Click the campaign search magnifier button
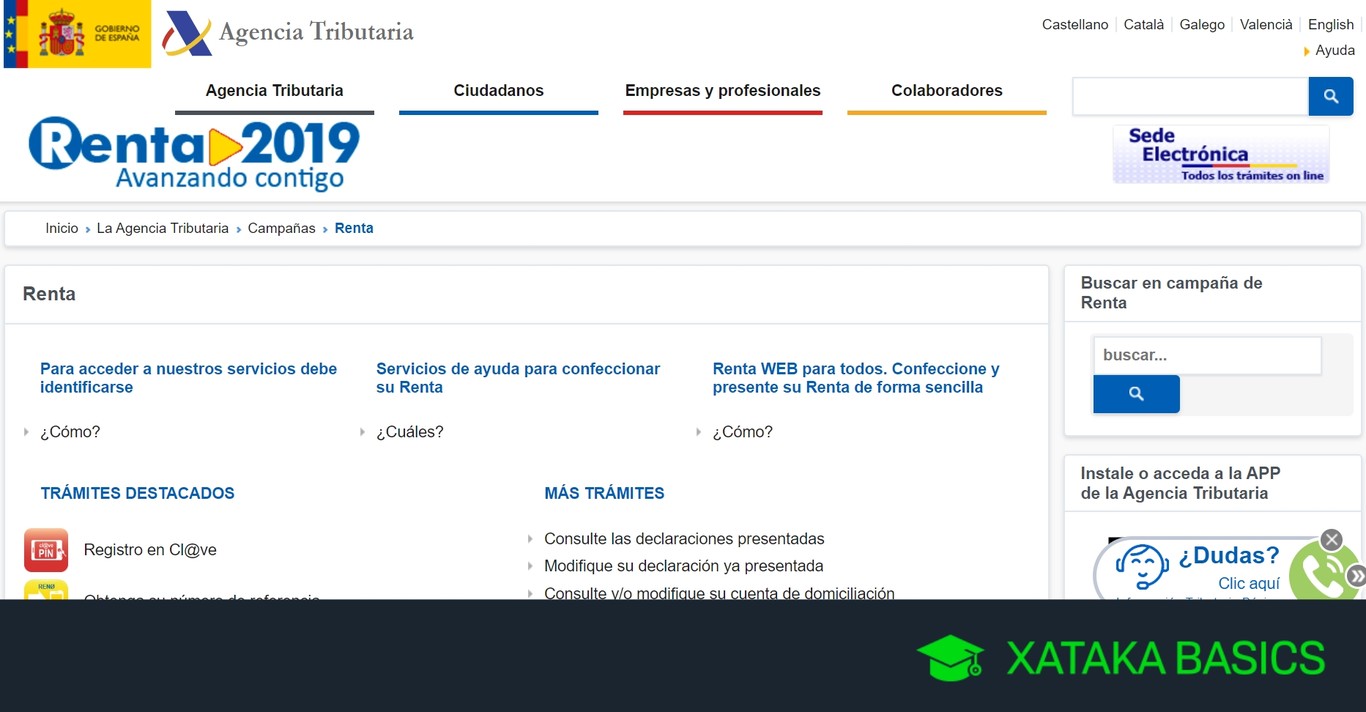Viewport: 1366px width, 712px height. [1136, 394]
